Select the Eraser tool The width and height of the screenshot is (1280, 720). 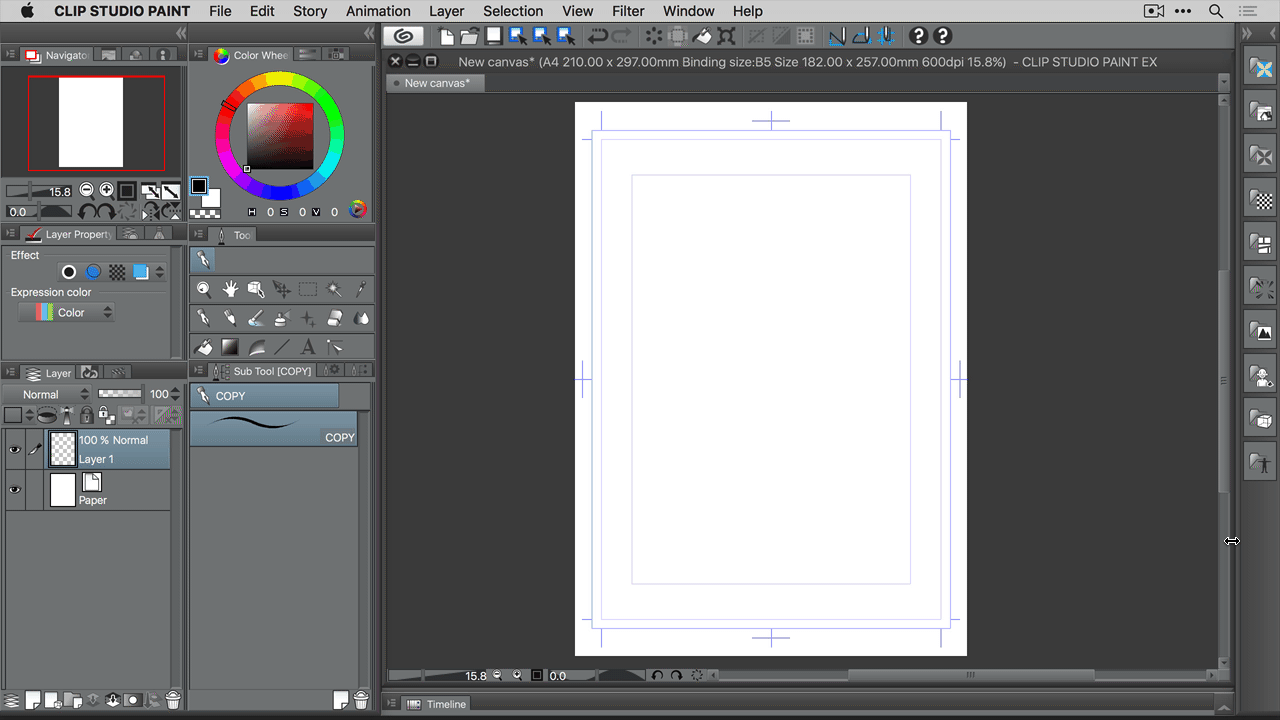click(334, 318)
